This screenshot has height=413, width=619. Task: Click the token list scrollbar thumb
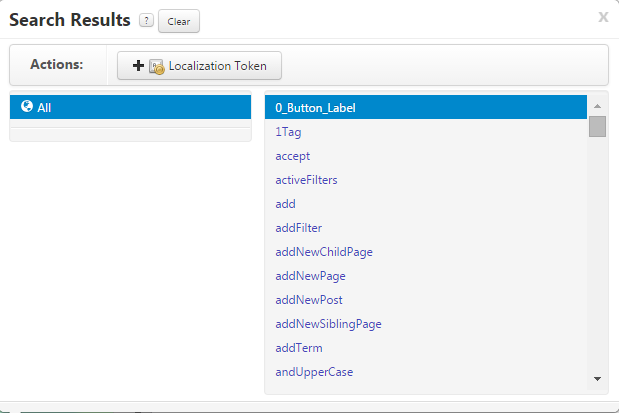[x=597, y=126]
